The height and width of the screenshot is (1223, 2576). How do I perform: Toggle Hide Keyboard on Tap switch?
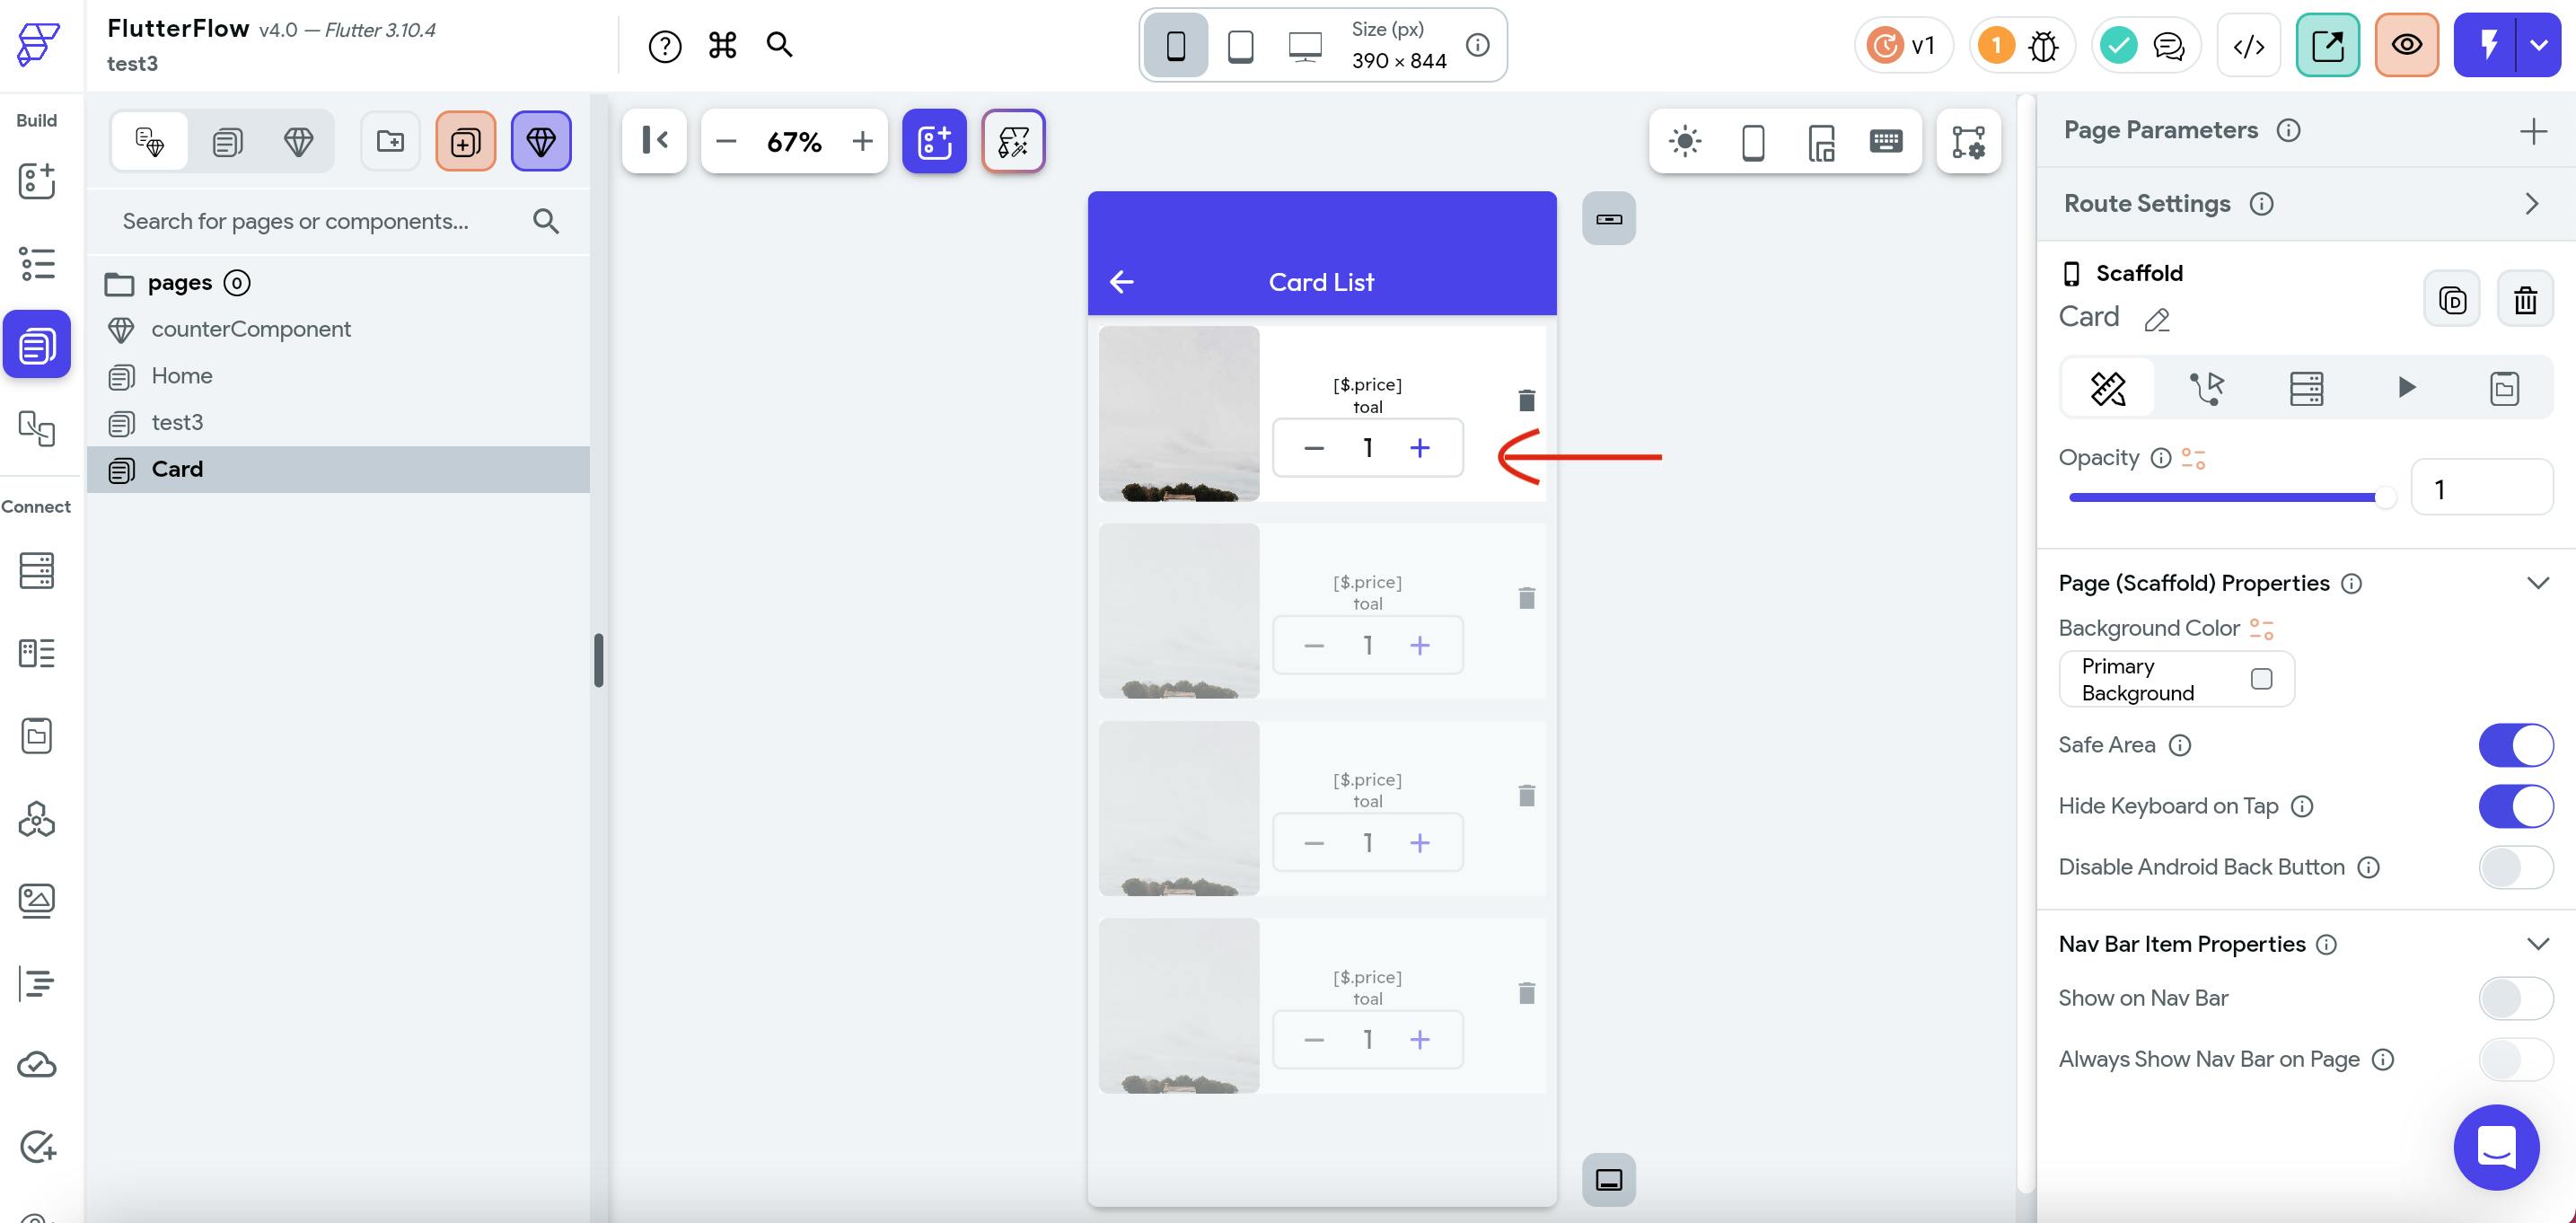[2515, 806]
